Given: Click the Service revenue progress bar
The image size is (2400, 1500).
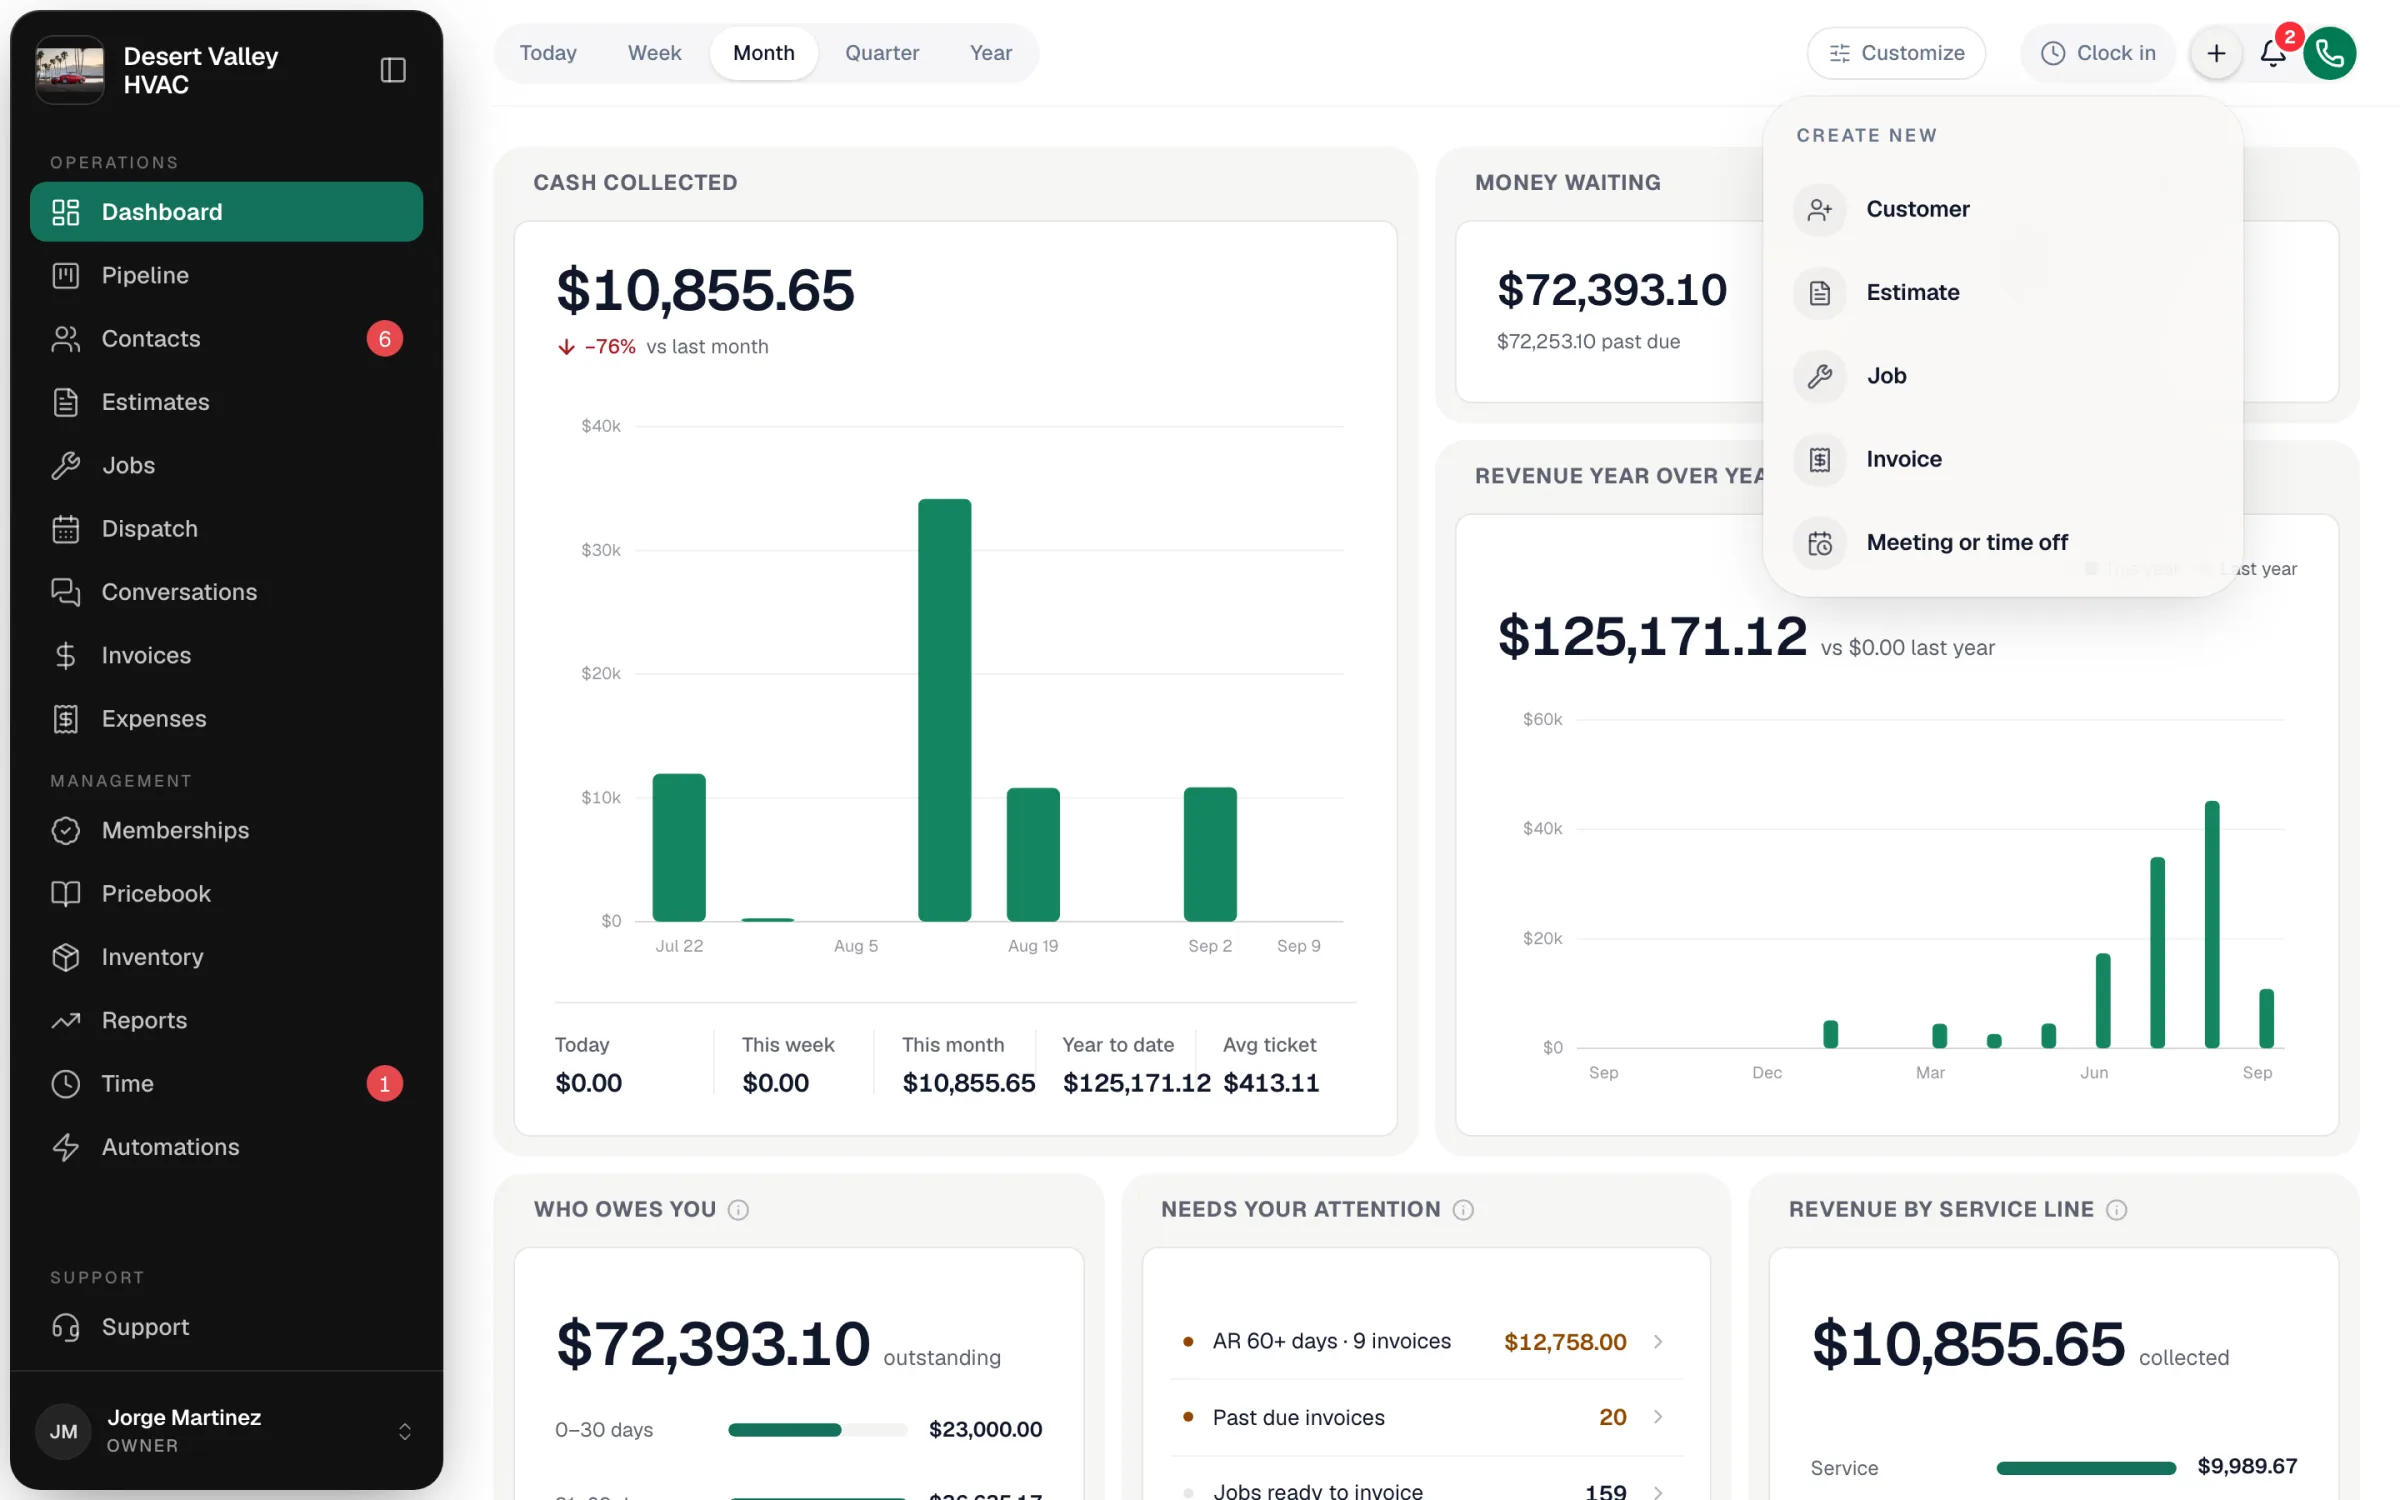Looking at the screenshot, I should [x=2086, y=1468].
